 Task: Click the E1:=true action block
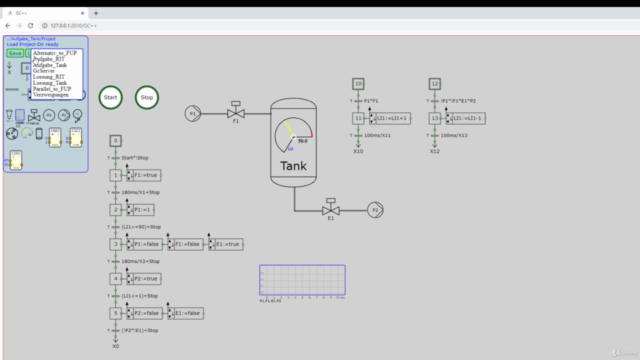(226, 244)
